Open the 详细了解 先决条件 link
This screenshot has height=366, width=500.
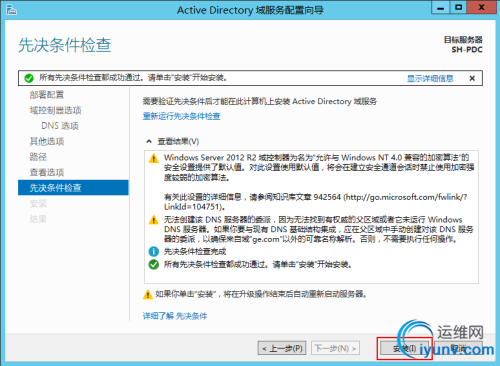(x=175, y=316)
